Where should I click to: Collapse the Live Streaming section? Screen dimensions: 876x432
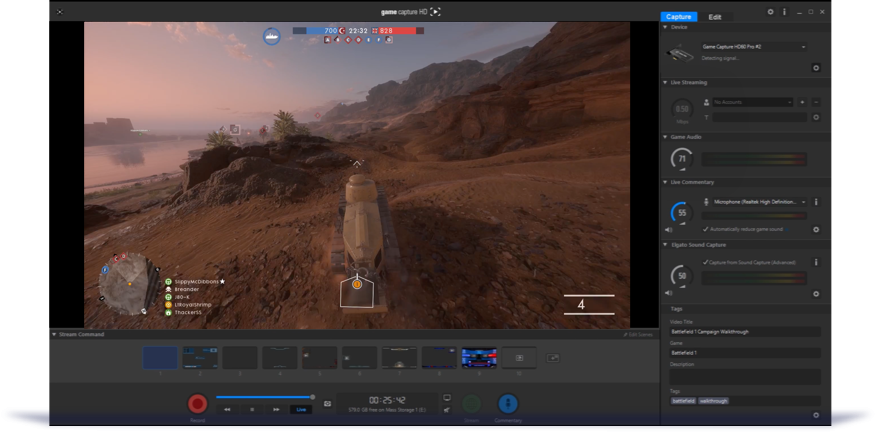coord(665,82)
